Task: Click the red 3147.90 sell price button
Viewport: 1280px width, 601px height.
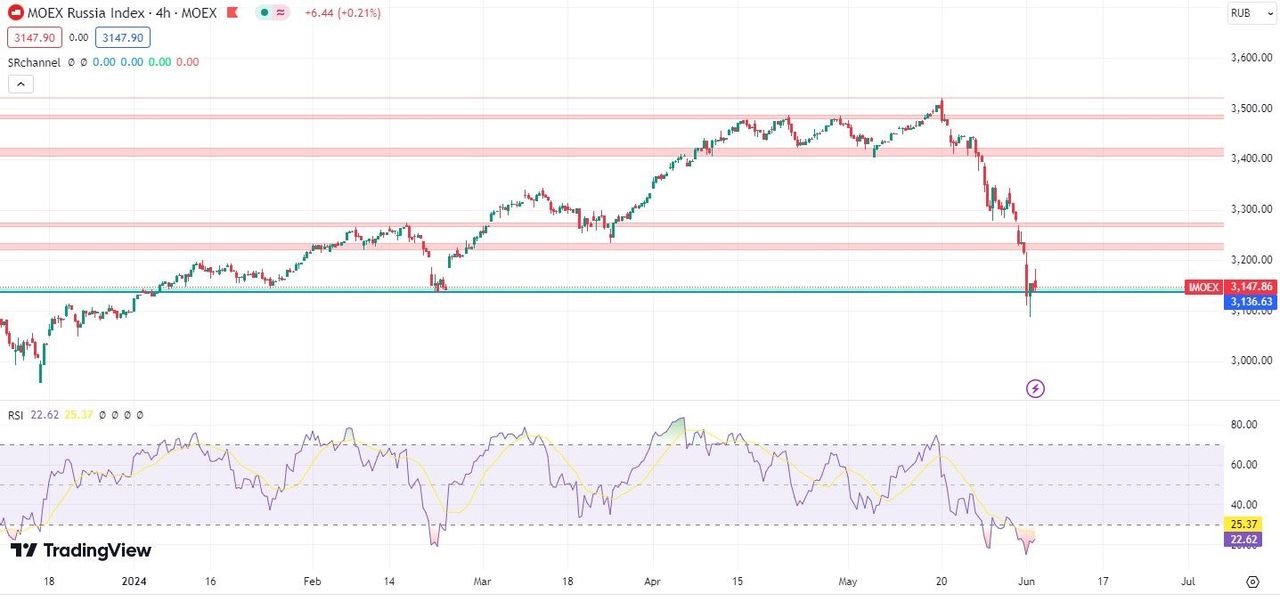Action: [x=35, y=37]
